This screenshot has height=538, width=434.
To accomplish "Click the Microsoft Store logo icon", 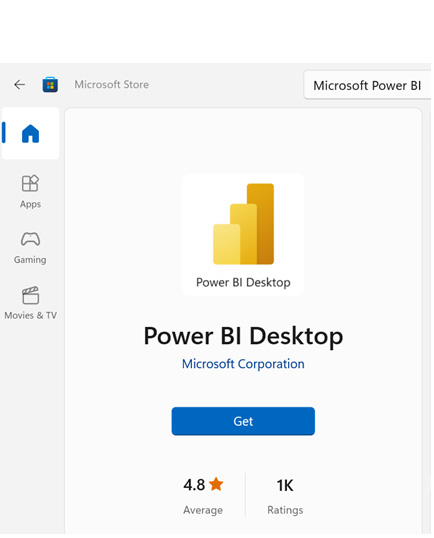I will (50, 84).
